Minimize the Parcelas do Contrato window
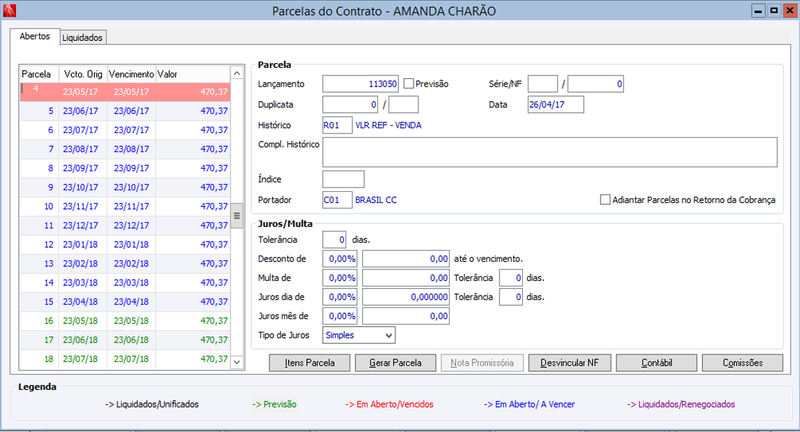Image resolution: width=800 pixels, height=432 pixels. click(x=758, y=11)
